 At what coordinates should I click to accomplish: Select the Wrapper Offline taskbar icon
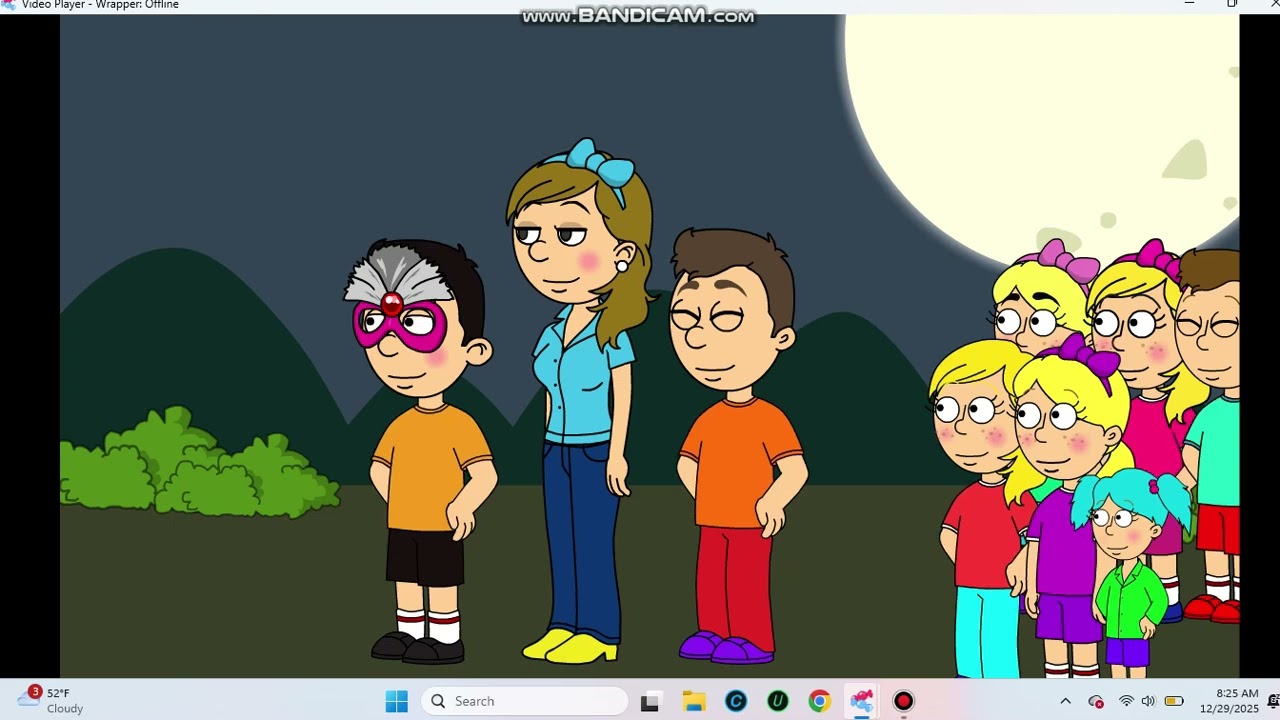pos(861,701)
